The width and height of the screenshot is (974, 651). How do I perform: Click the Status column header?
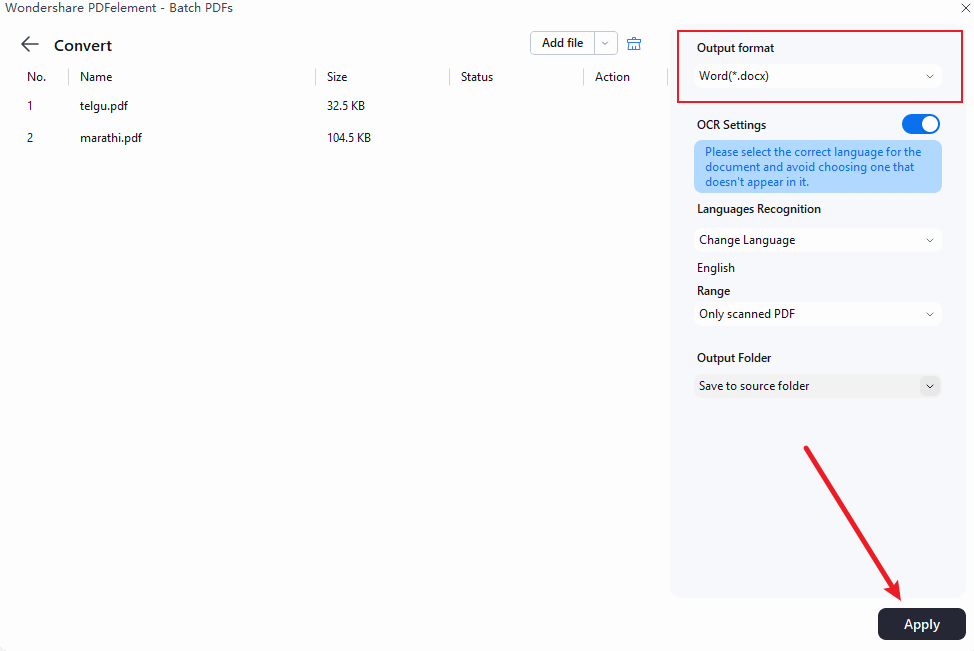tap(477, 77)
